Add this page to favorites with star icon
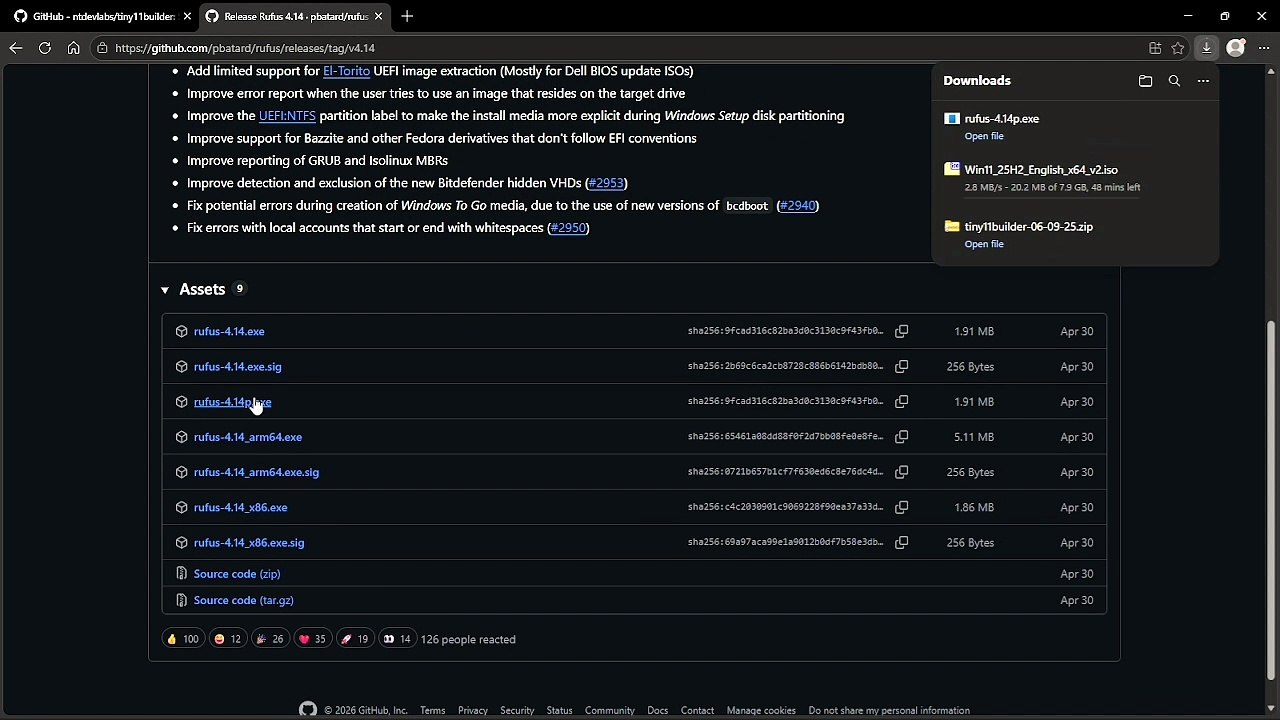 (x=1178, y=48)
